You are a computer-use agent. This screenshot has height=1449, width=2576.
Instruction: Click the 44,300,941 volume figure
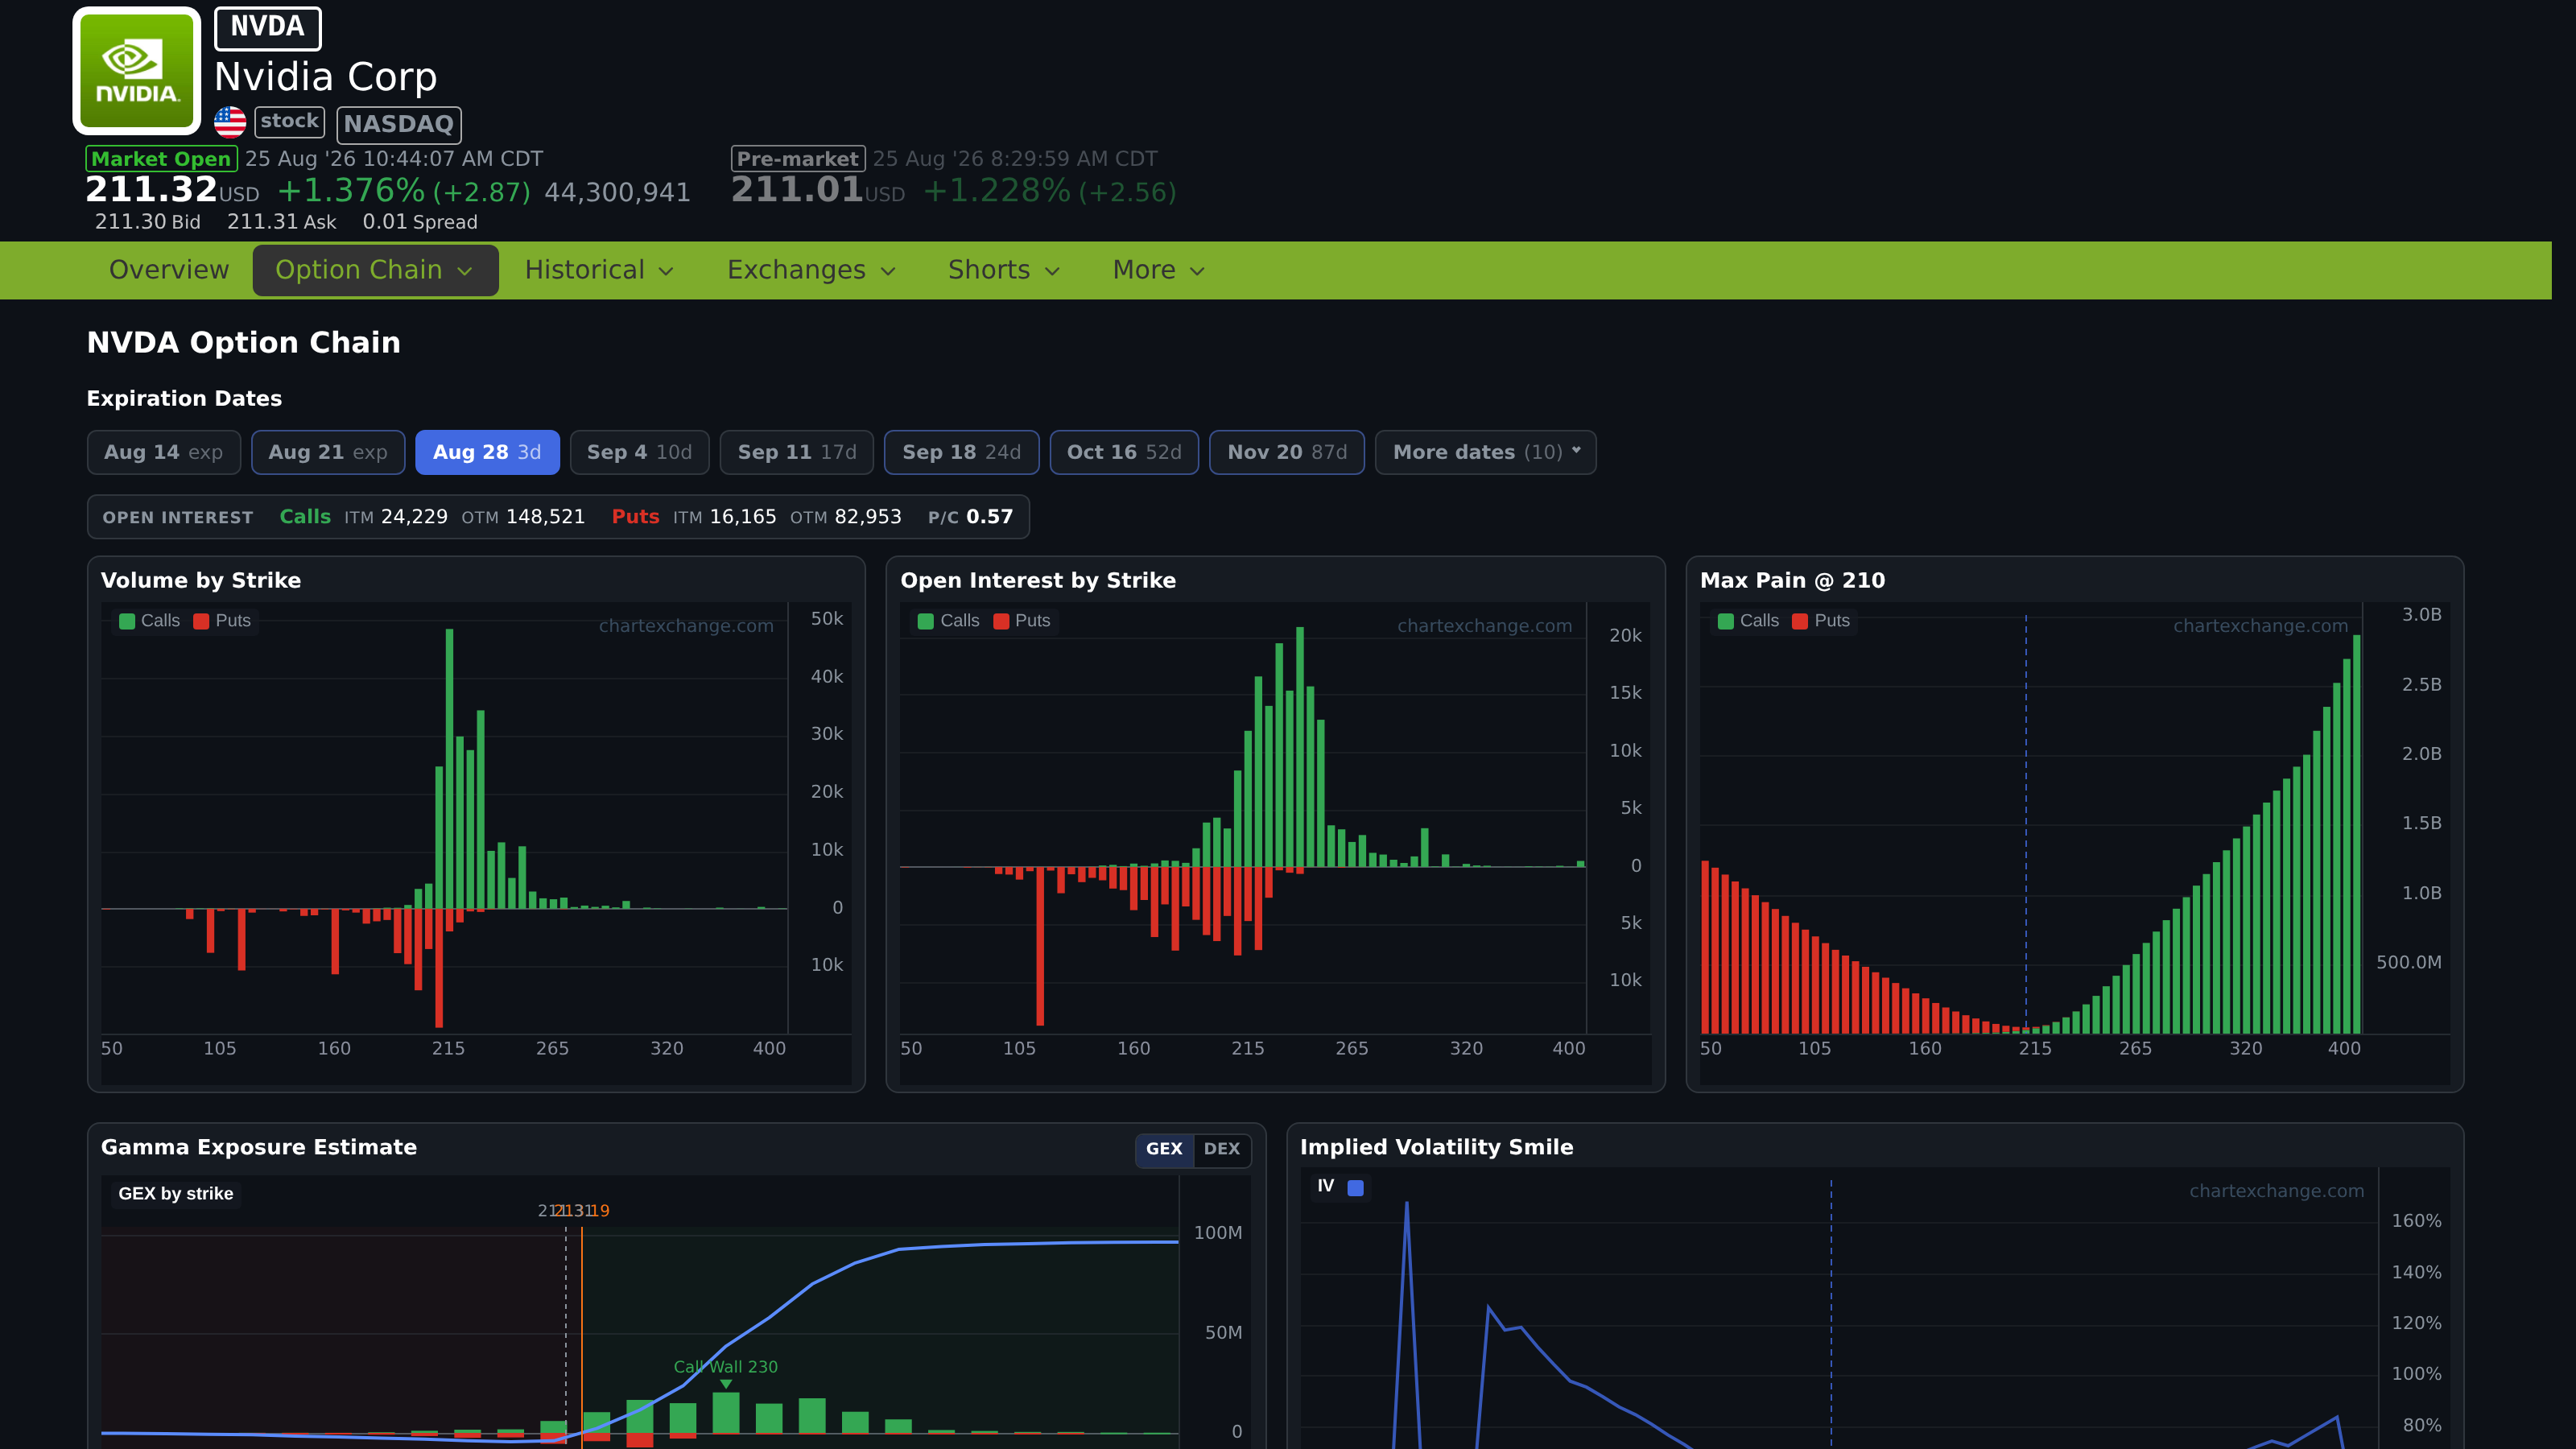tap(617, 193)
